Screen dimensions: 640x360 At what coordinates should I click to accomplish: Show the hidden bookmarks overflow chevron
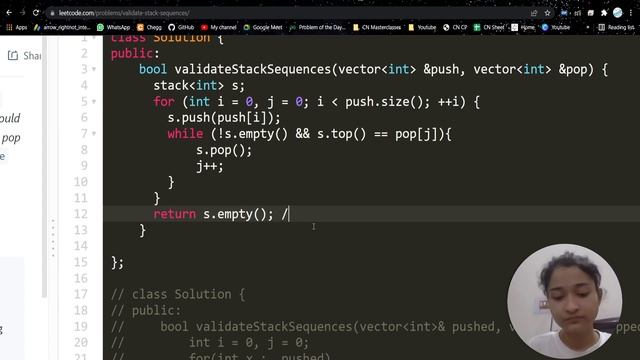tap(588, 27)
